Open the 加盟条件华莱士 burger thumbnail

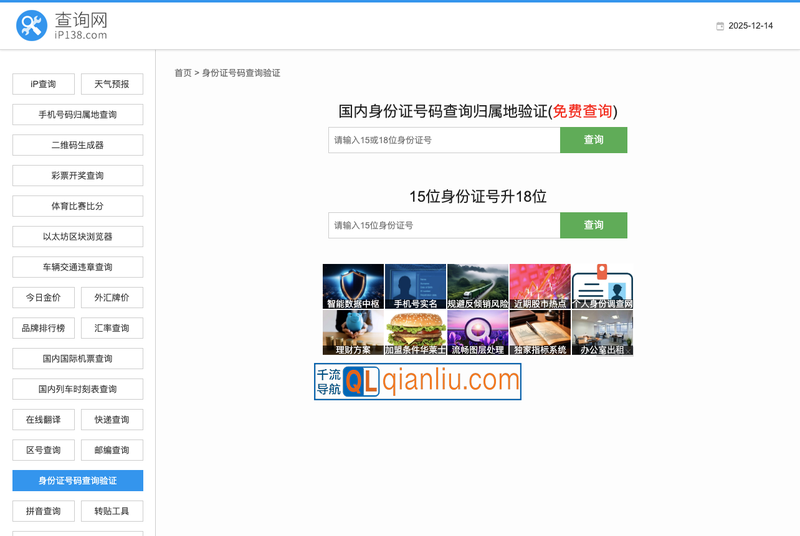(x=415, y=332)
